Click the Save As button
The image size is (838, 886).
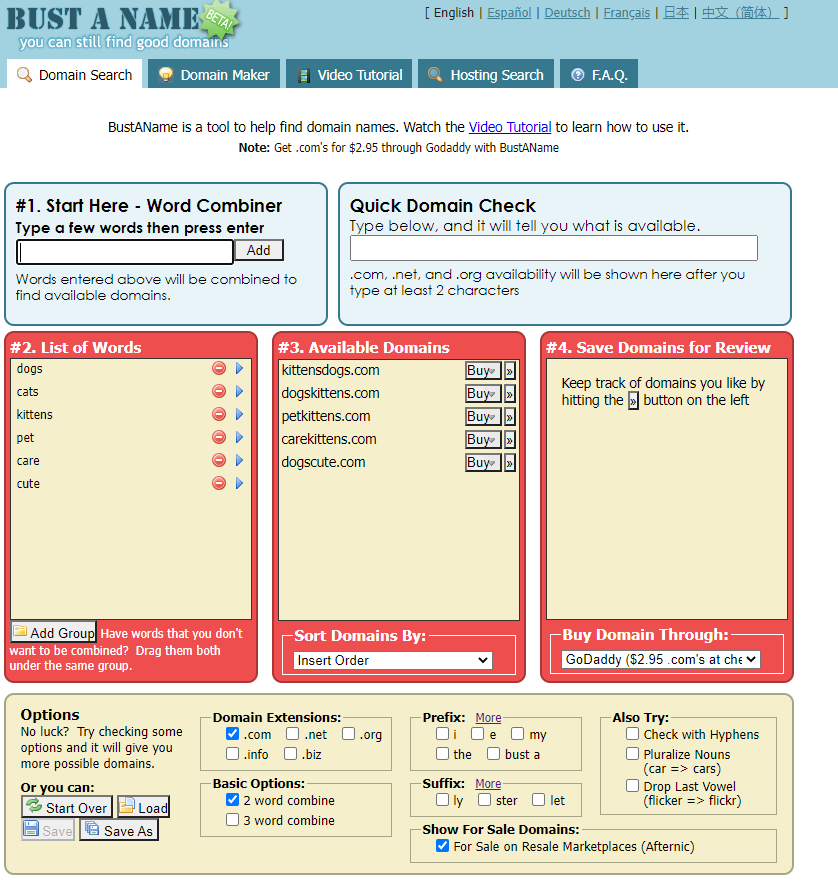[119, 830]
